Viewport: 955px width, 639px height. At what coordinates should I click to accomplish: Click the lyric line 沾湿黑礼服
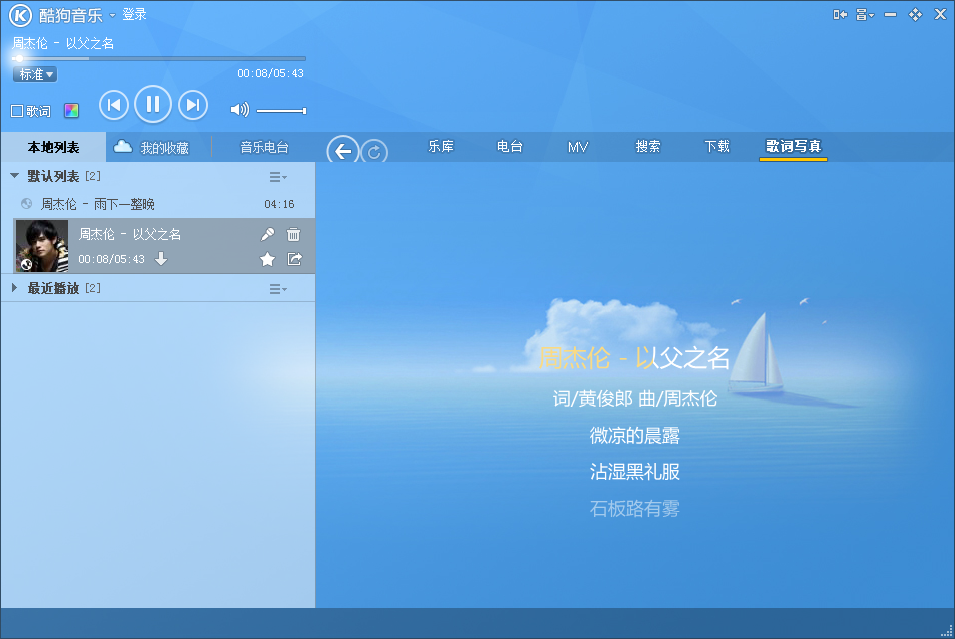(x=635, y=472)
